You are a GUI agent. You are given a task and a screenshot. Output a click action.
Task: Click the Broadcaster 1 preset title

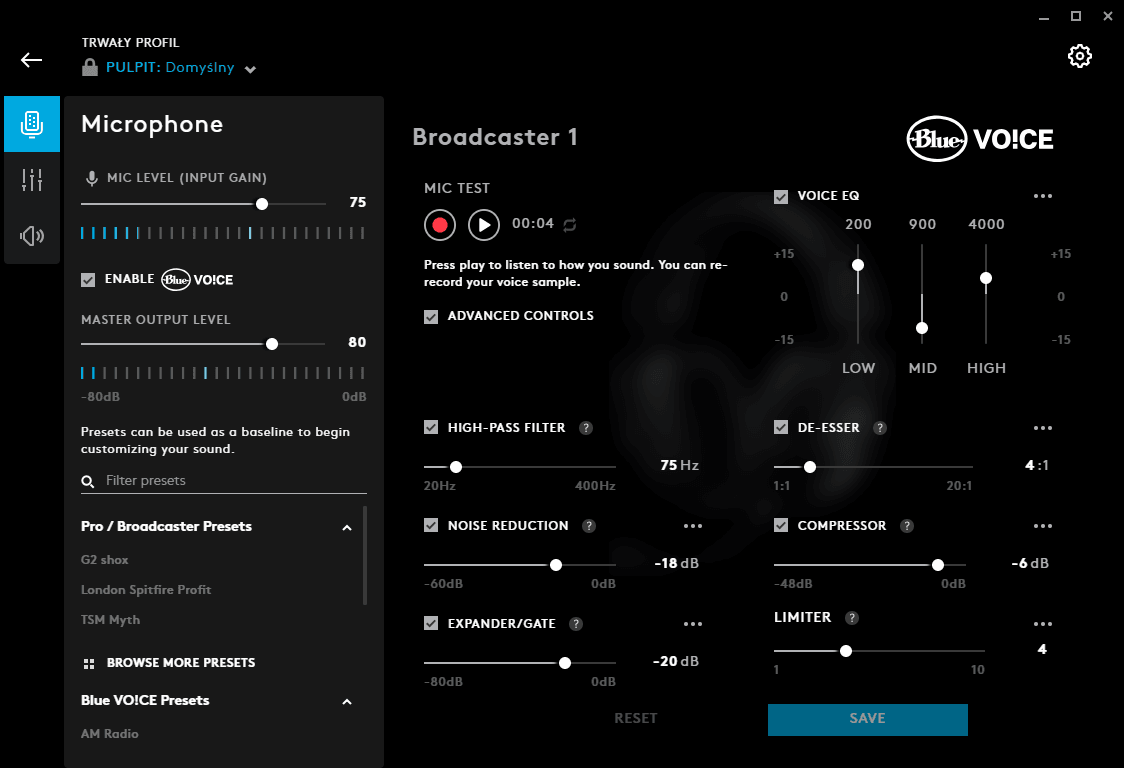tap(495, 138)
